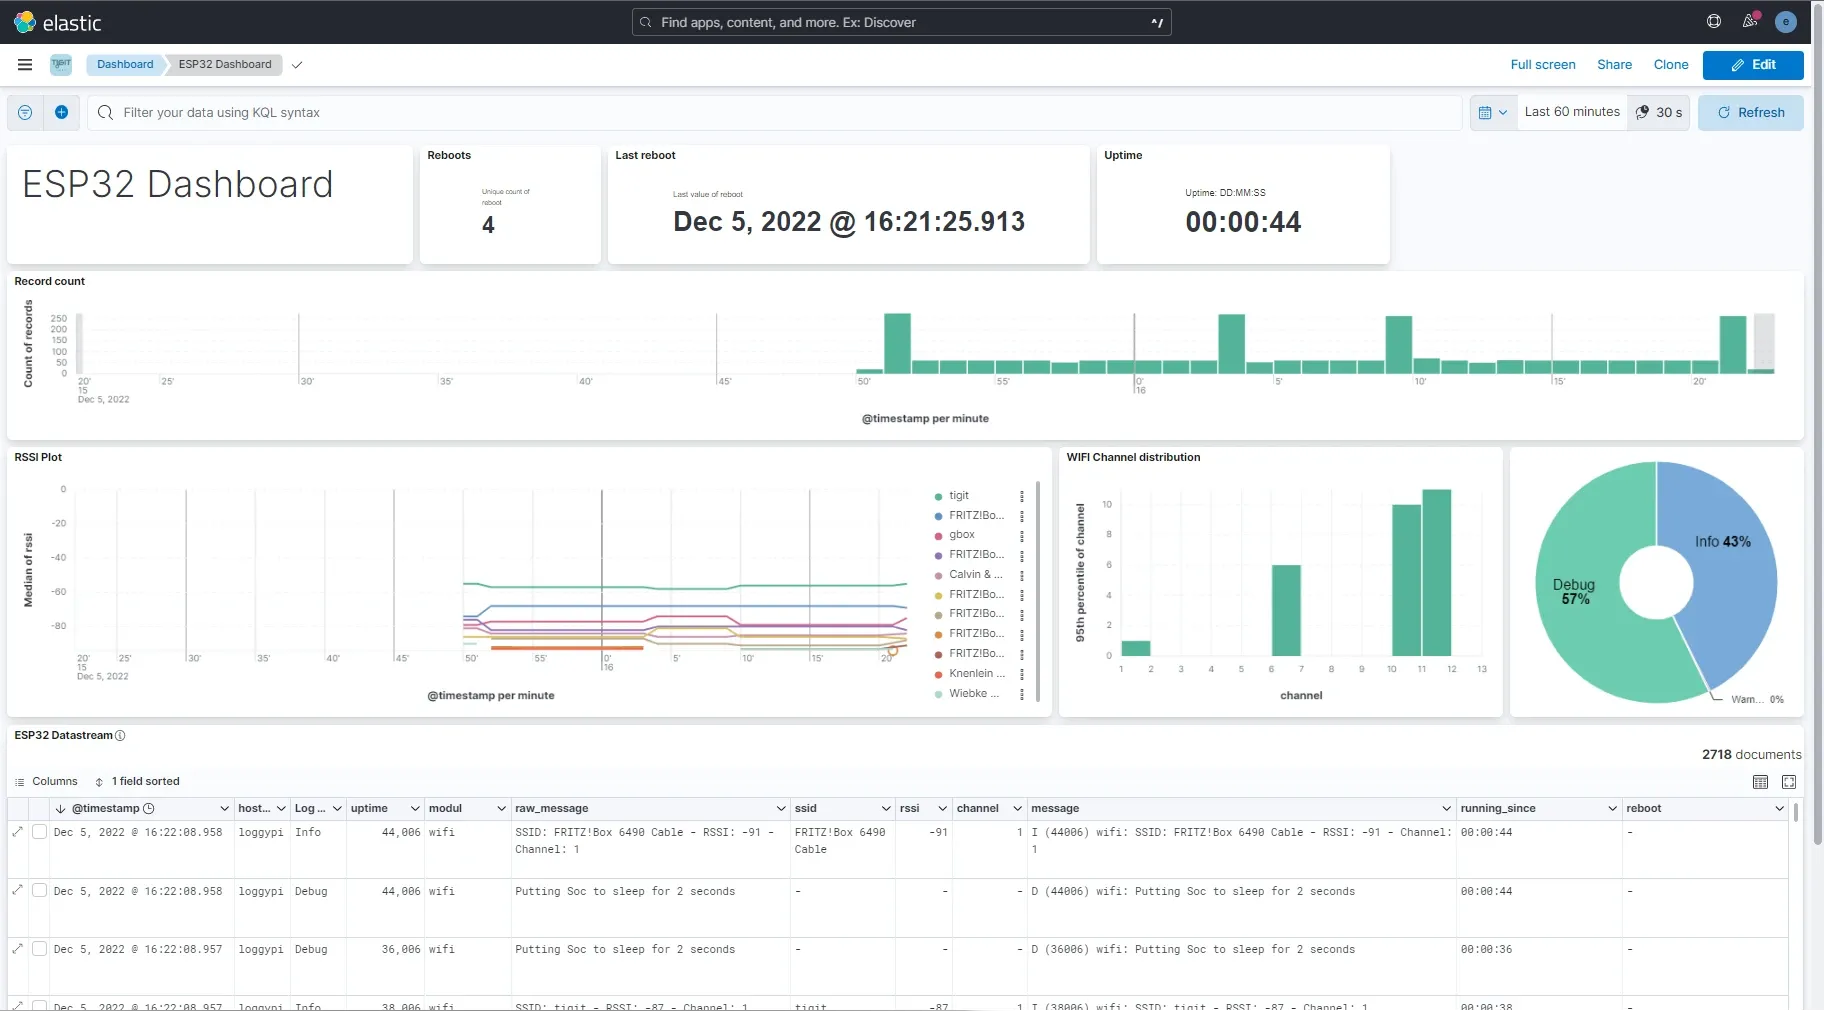Open the ssid column header dropdown
The image size is (1824, 1011).
click(x=886, y=809)
